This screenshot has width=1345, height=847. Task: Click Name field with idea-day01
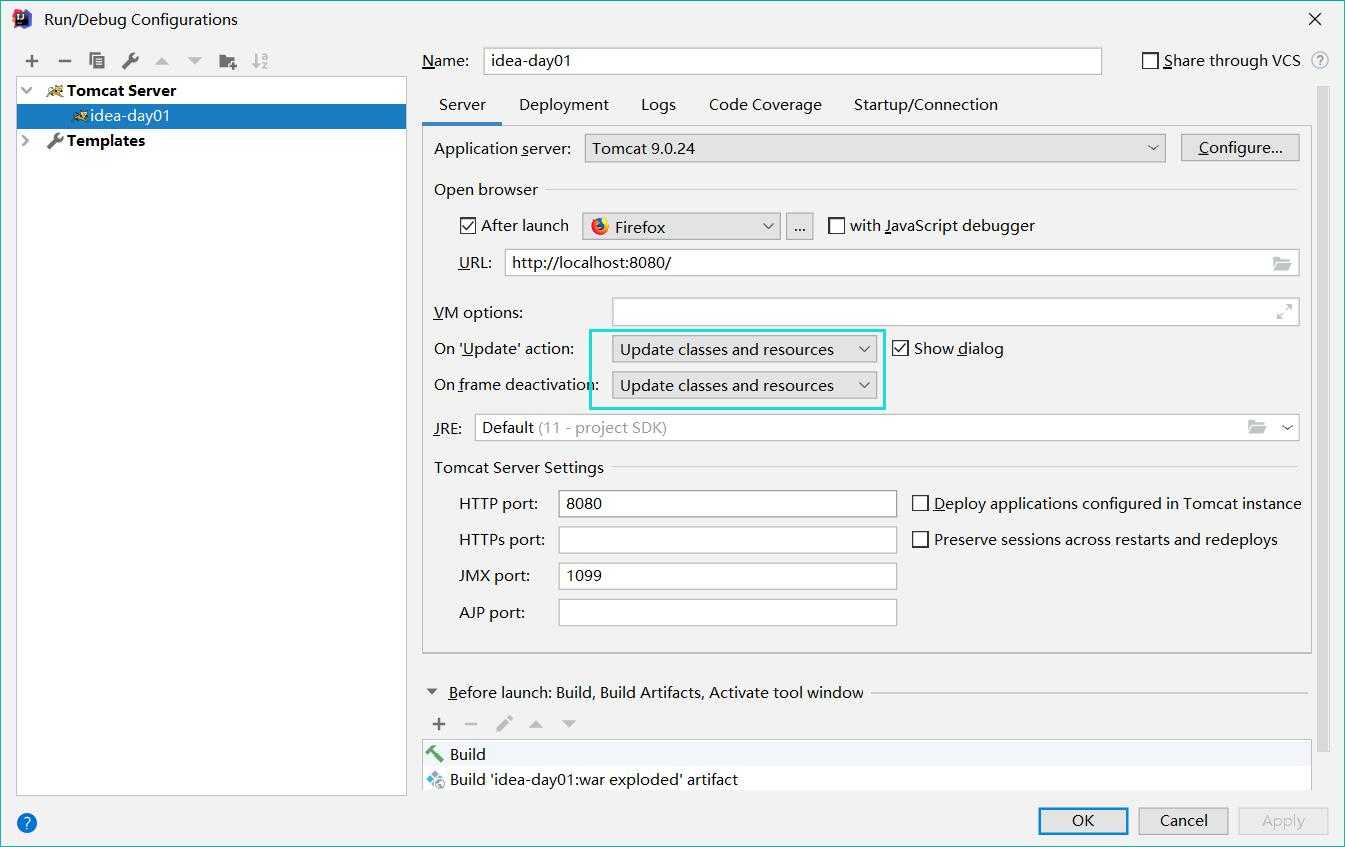tap(793, 61)
